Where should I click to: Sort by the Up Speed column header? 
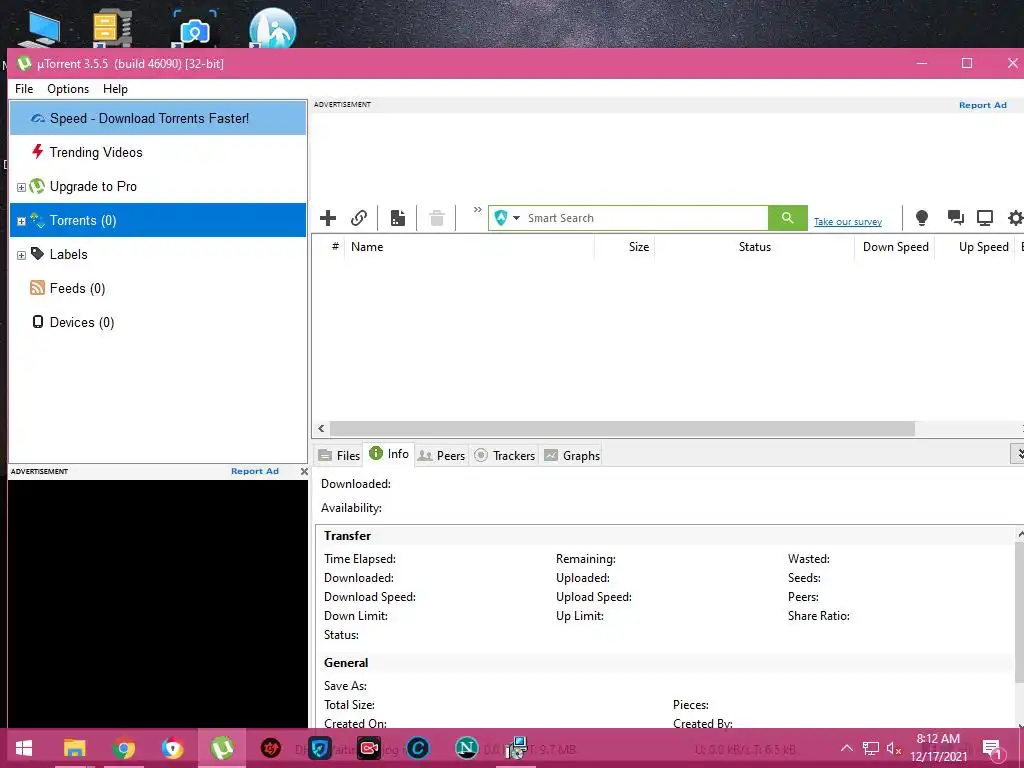coord(975,247)
